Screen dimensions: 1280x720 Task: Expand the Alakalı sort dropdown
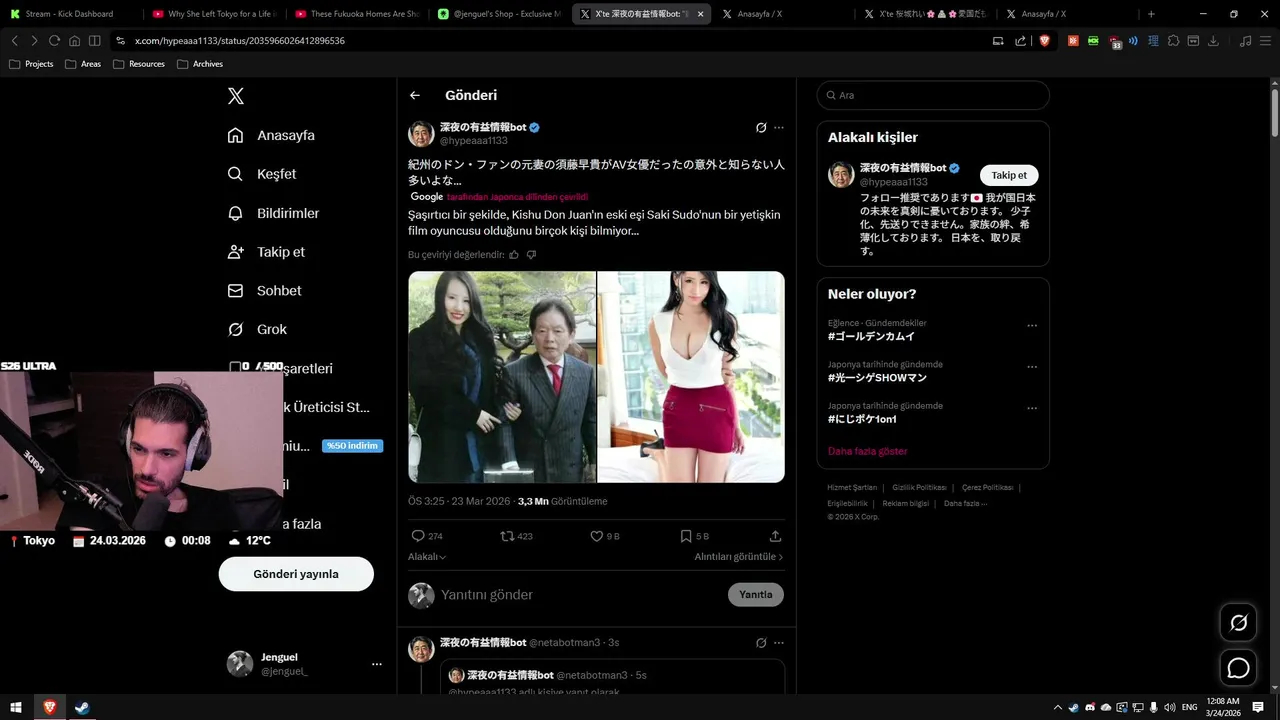[427, 557]
